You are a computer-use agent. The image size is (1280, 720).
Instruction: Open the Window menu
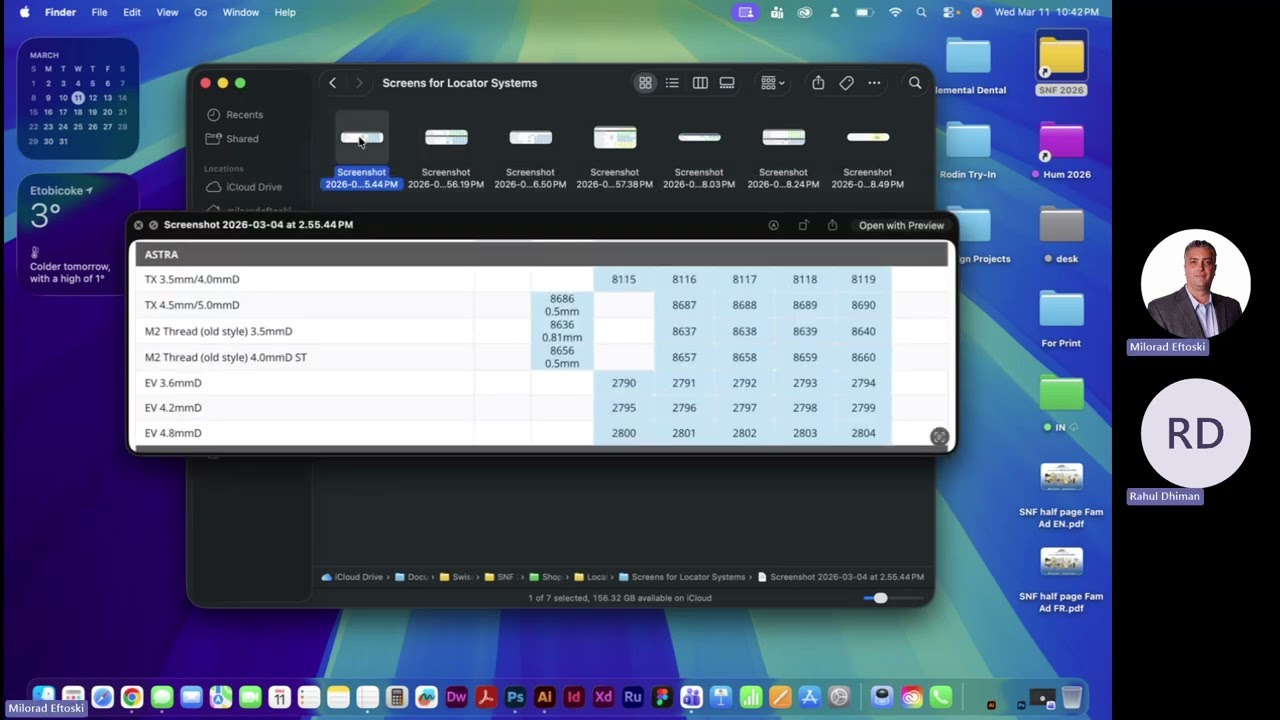point(240,12)
